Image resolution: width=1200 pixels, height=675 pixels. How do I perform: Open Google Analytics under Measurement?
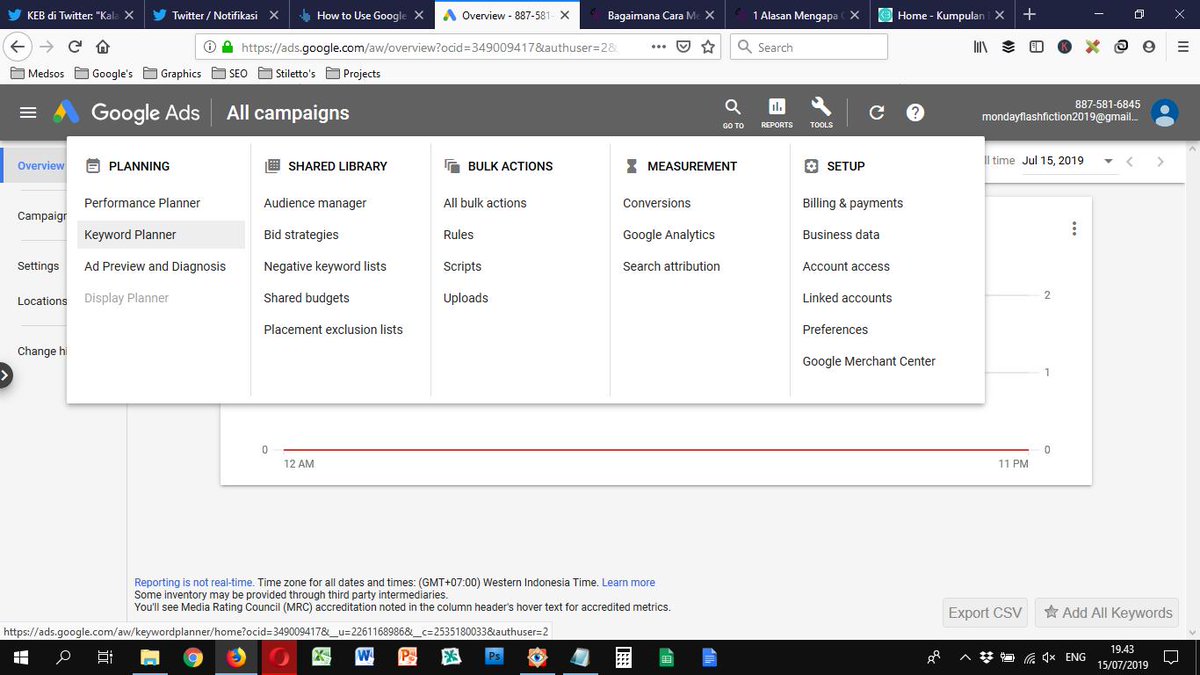[x=669, y=235]
